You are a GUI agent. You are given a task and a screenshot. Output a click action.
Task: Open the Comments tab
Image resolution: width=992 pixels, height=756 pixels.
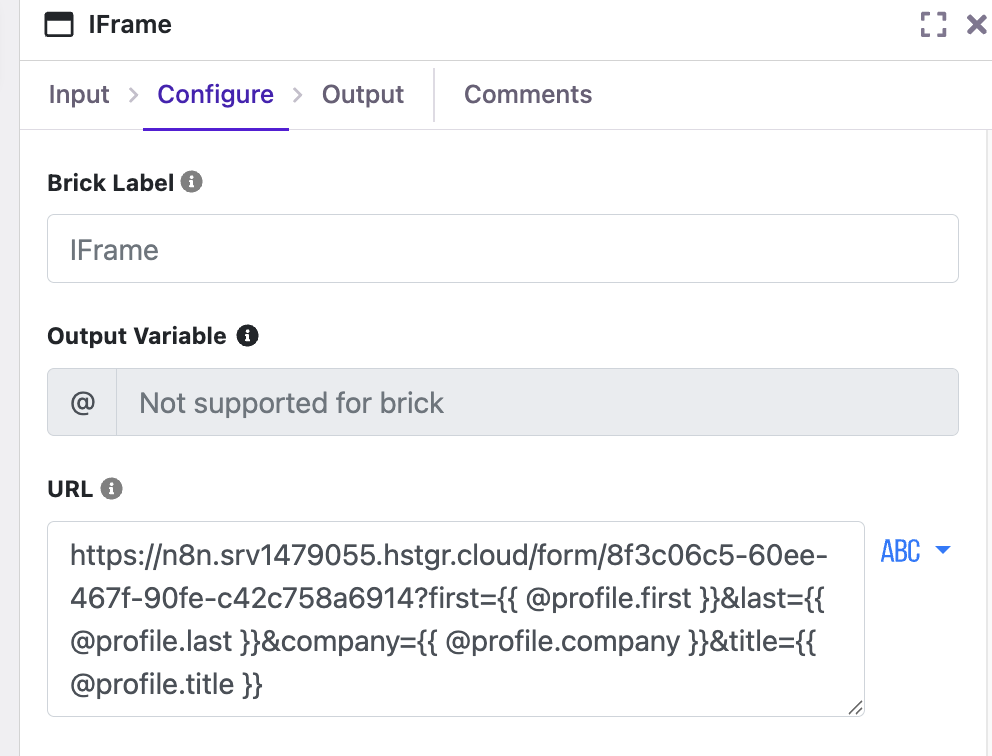[x=528, y=95]
